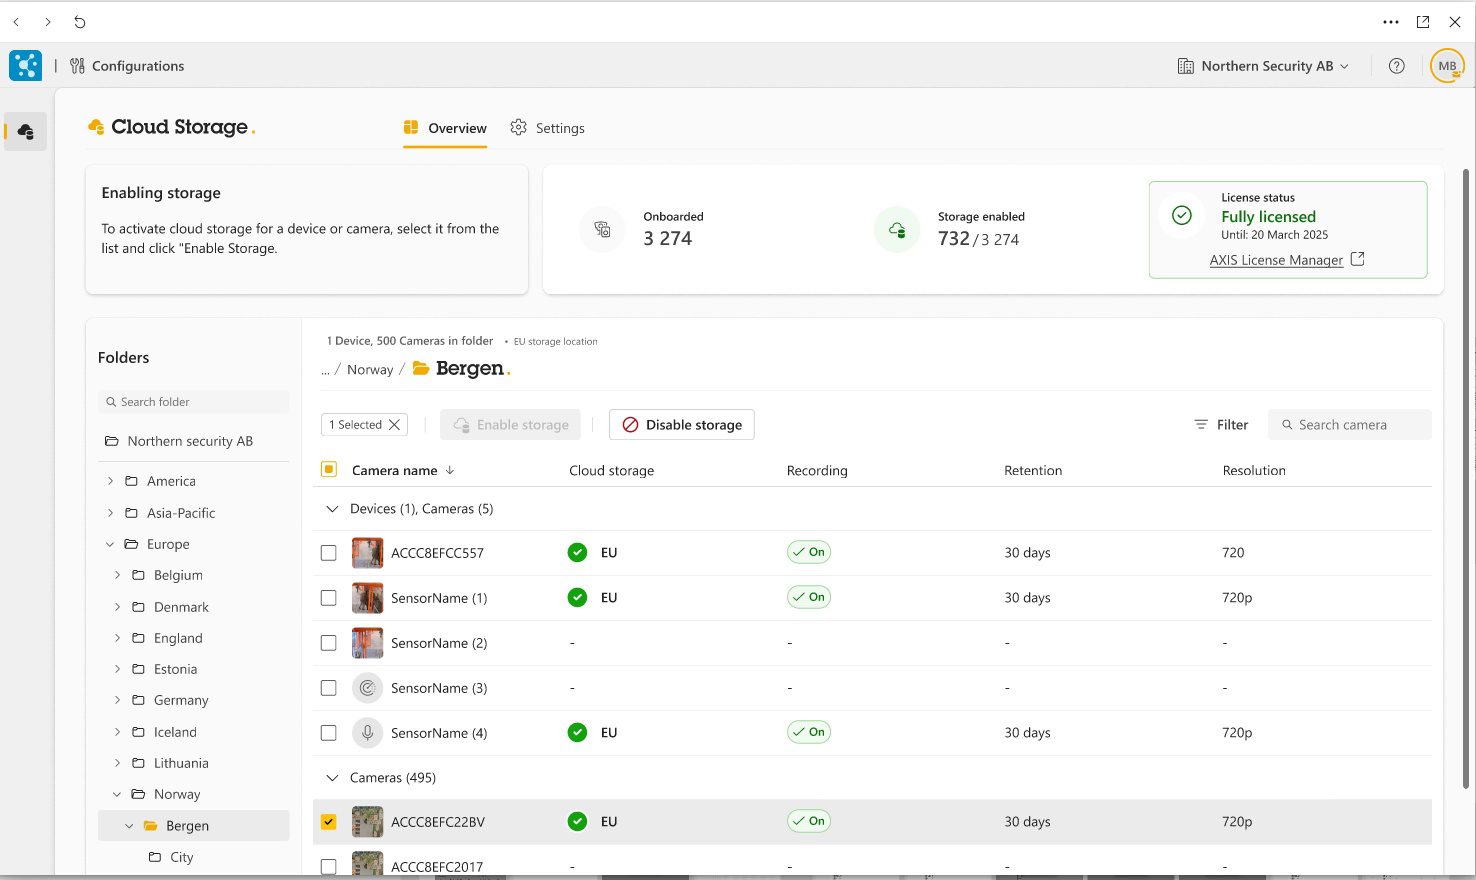Image resolution: width=1476 pixels, height=880 pixels.
Task: Click the Camera name sort arrow
Action: click(450, 470)
